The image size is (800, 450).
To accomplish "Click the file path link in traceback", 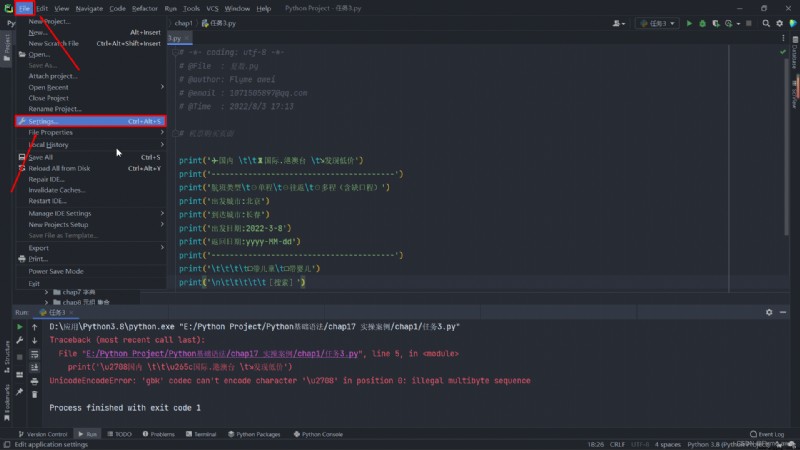I will (222, 354).
